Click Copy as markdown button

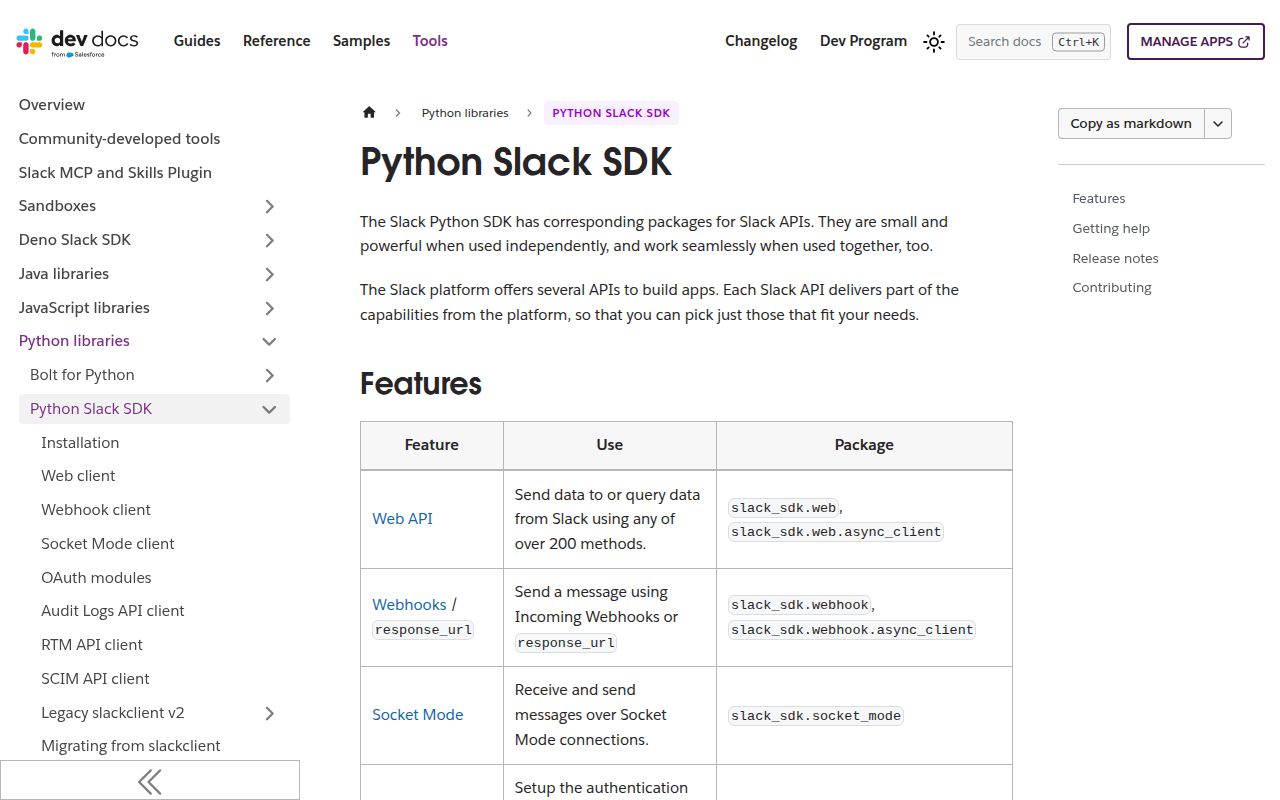coord(1131,124)
